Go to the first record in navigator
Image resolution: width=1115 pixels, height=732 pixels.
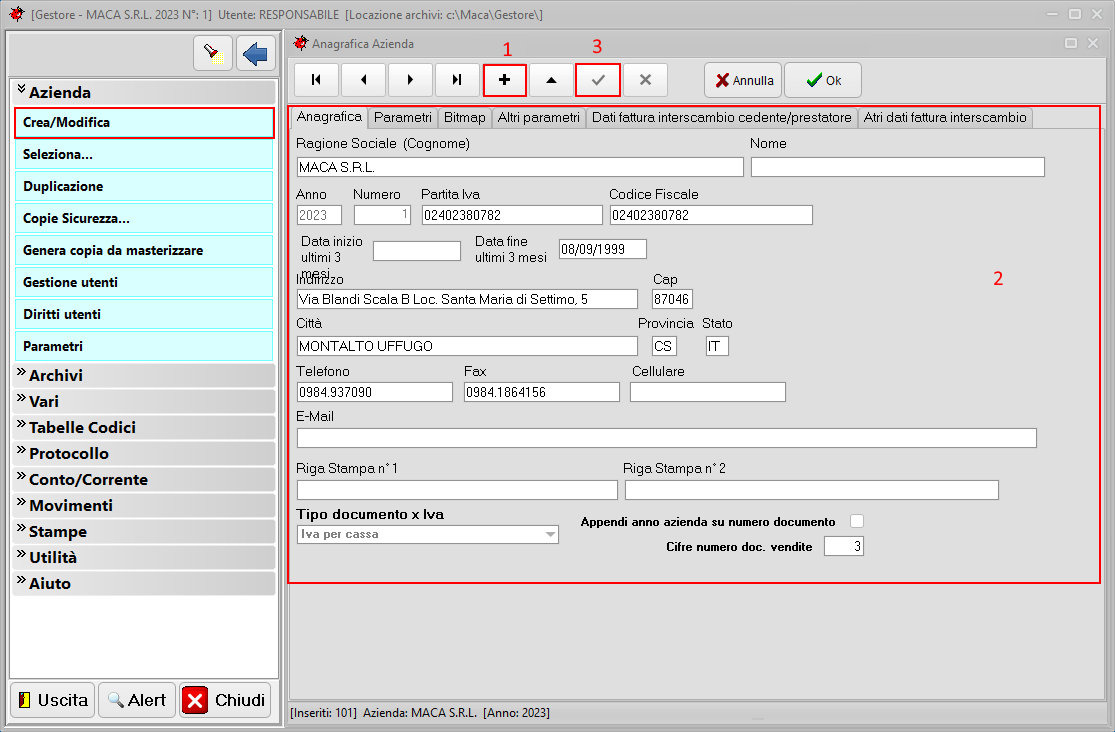(317, 80)
